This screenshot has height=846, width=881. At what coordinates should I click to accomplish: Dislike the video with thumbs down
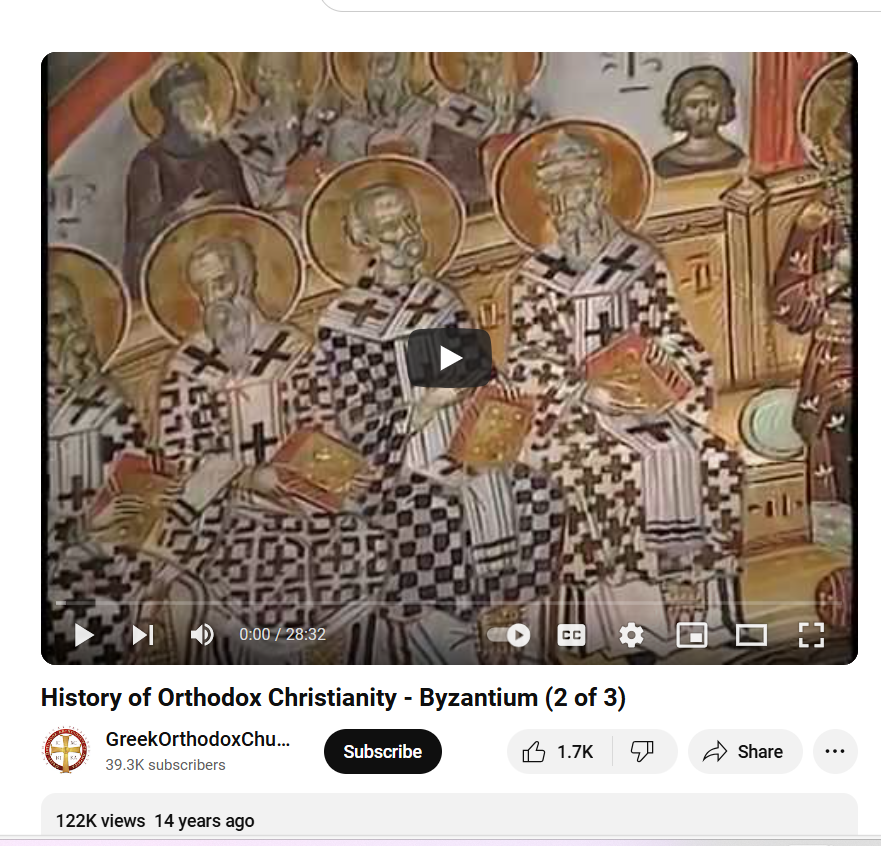point(644,752)
